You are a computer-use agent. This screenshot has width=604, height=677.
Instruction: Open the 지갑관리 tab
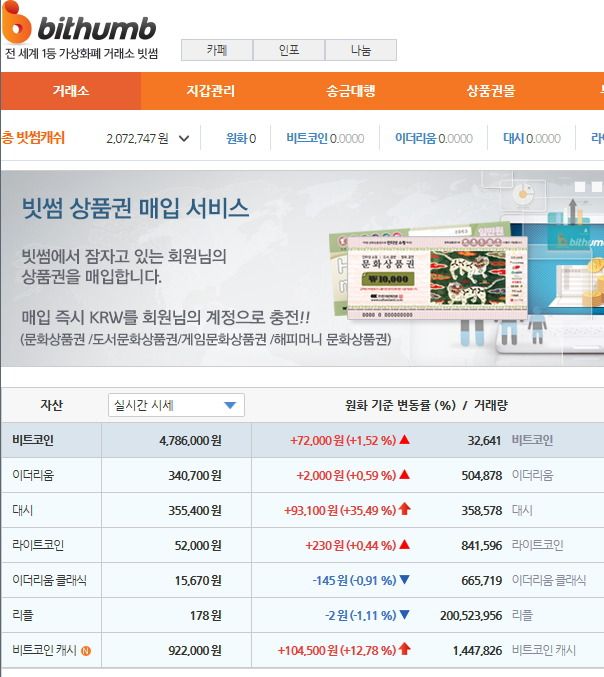coord(211,91)
